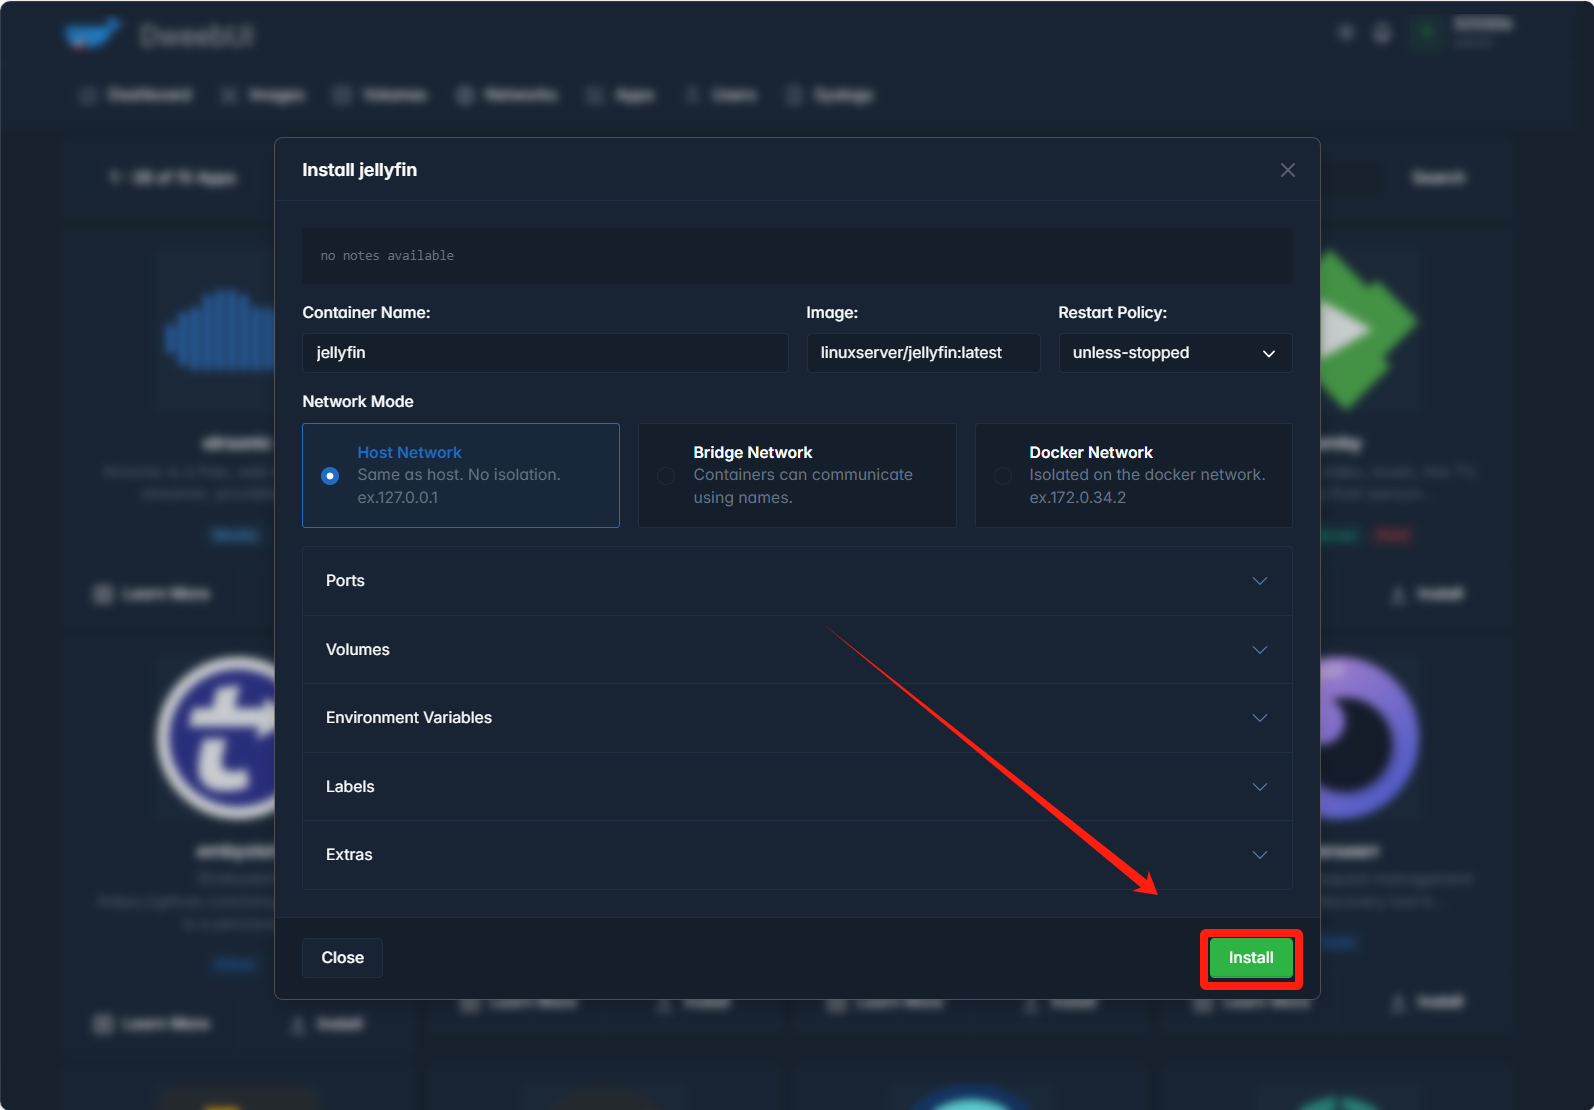The width and height of the screenshot is (1594, 1110).
Task: Click the blue waveform app icon
Action: point(220,332)
